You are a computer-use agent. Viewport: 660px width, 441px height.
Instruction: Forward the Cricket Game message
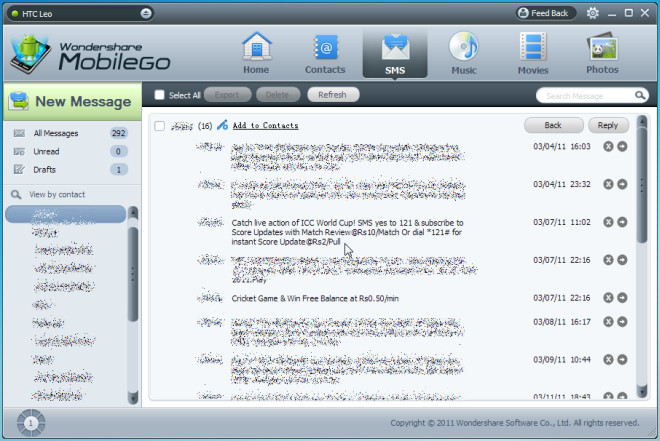622,298
